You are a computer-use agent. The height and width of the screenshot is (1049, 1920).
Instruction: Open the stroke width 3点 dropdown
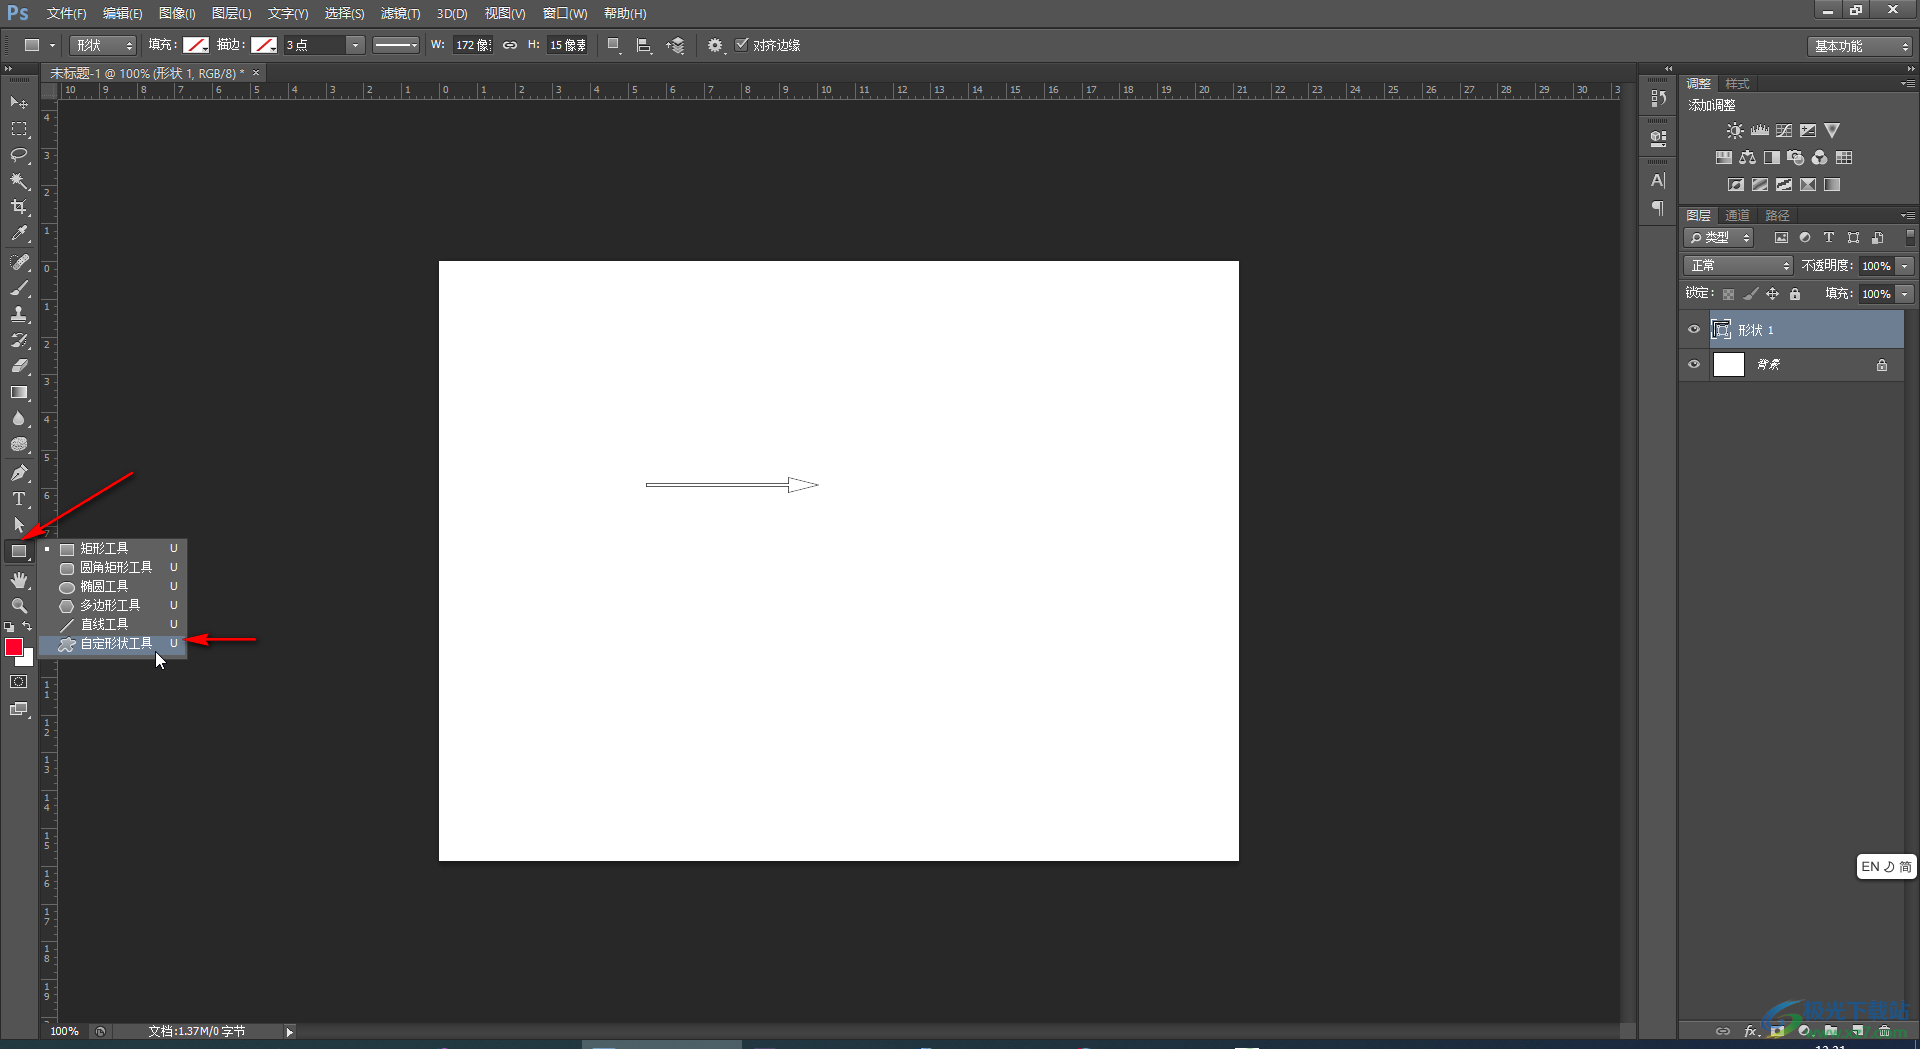click(355, 45)
